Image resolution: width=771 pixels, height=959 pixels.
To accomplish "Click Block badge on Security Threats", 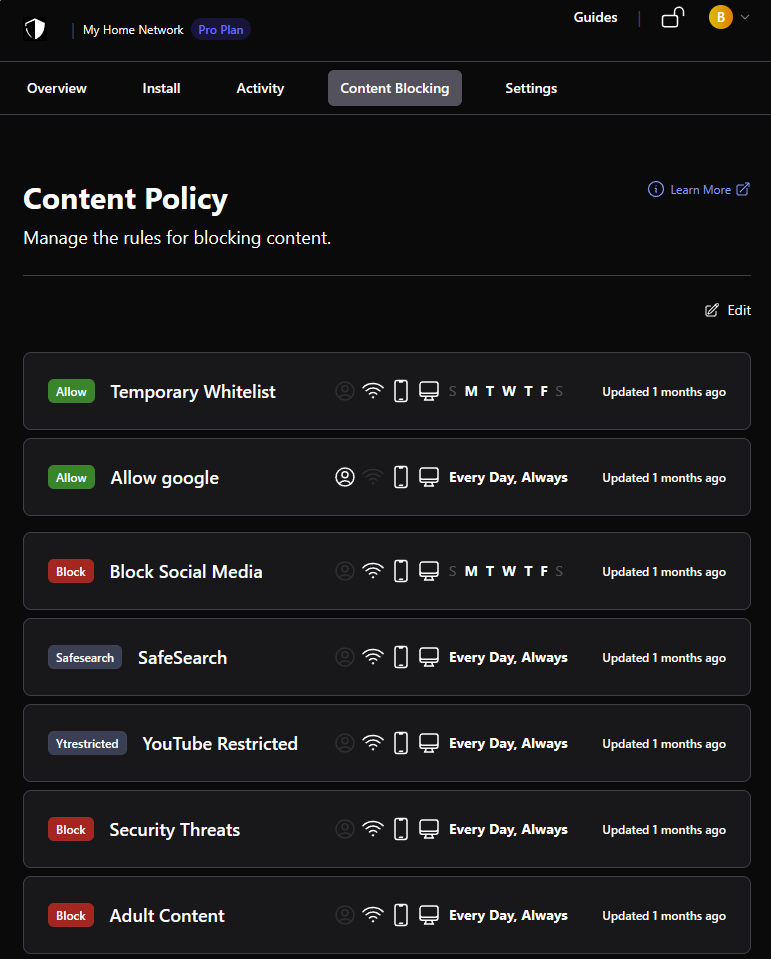I will coord(71,829).
